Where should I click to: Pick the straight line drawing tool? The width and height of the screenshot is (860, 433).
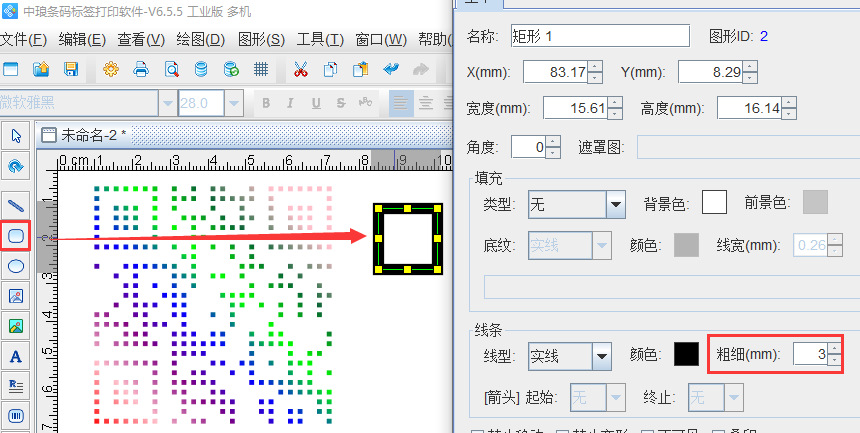click(x=16, y=206)
